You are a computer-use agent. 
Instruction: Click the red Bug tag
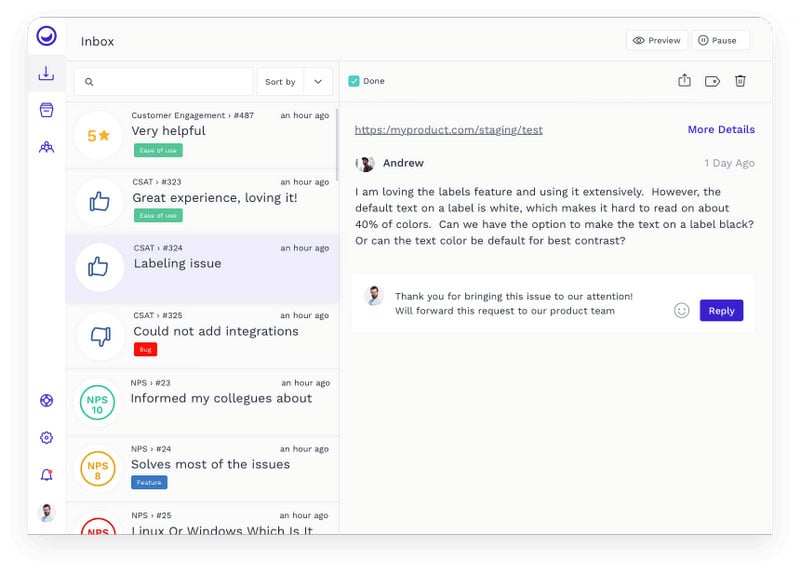(145, 350)
